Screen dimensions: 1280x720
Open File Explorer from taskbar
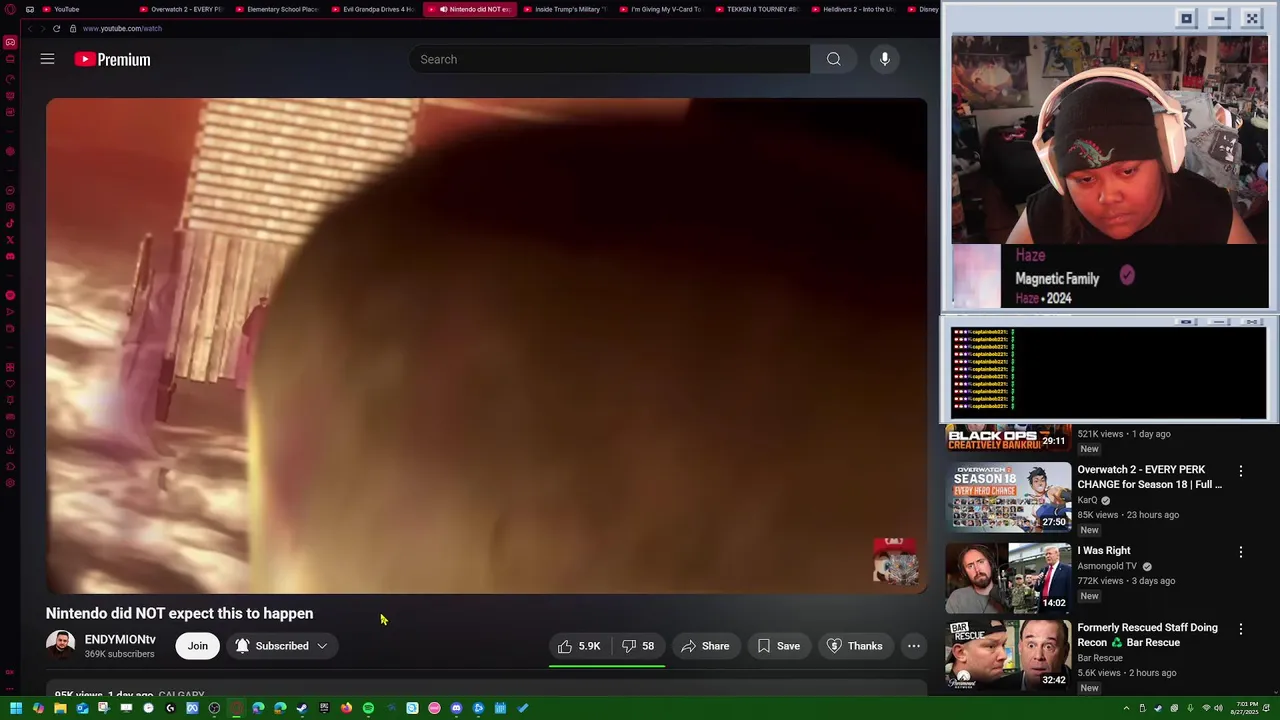pos(60,708)
